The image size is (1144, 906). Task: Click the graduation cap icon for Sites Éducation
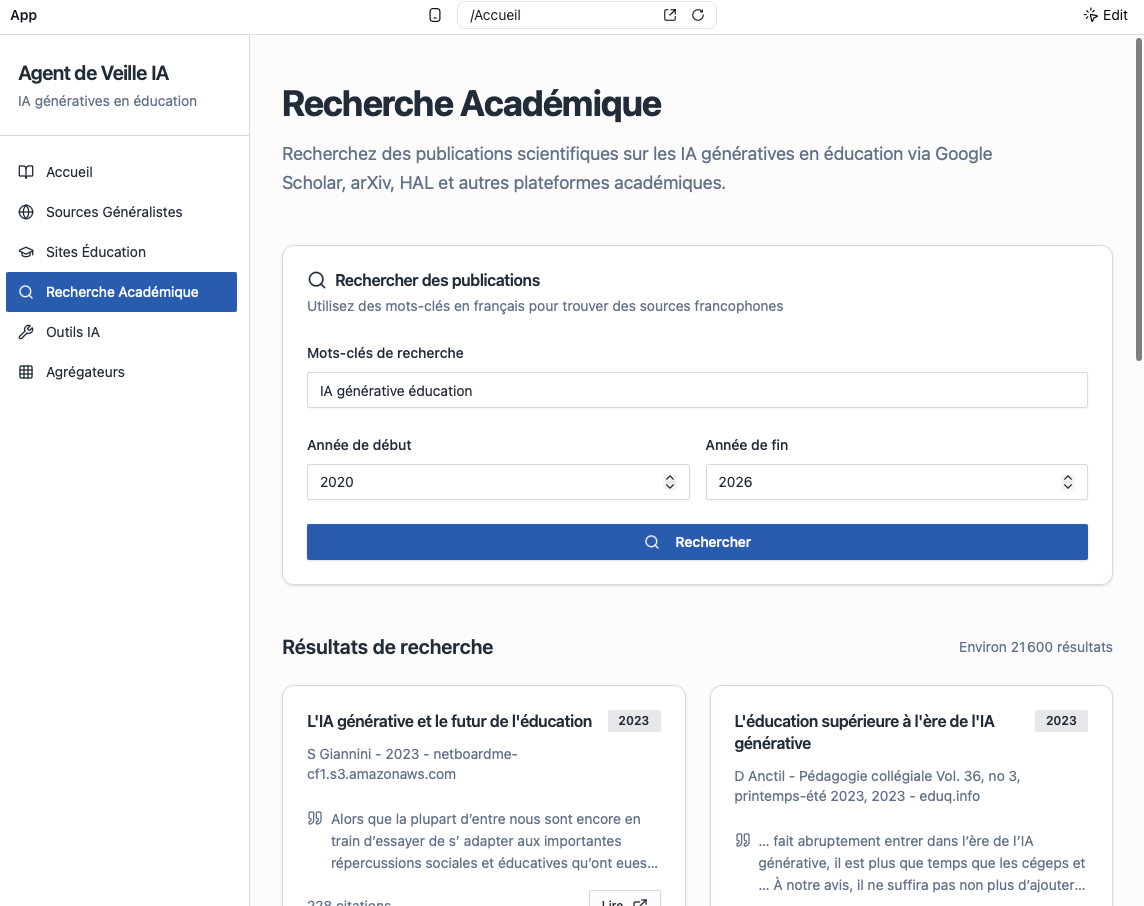pos(26,252)
